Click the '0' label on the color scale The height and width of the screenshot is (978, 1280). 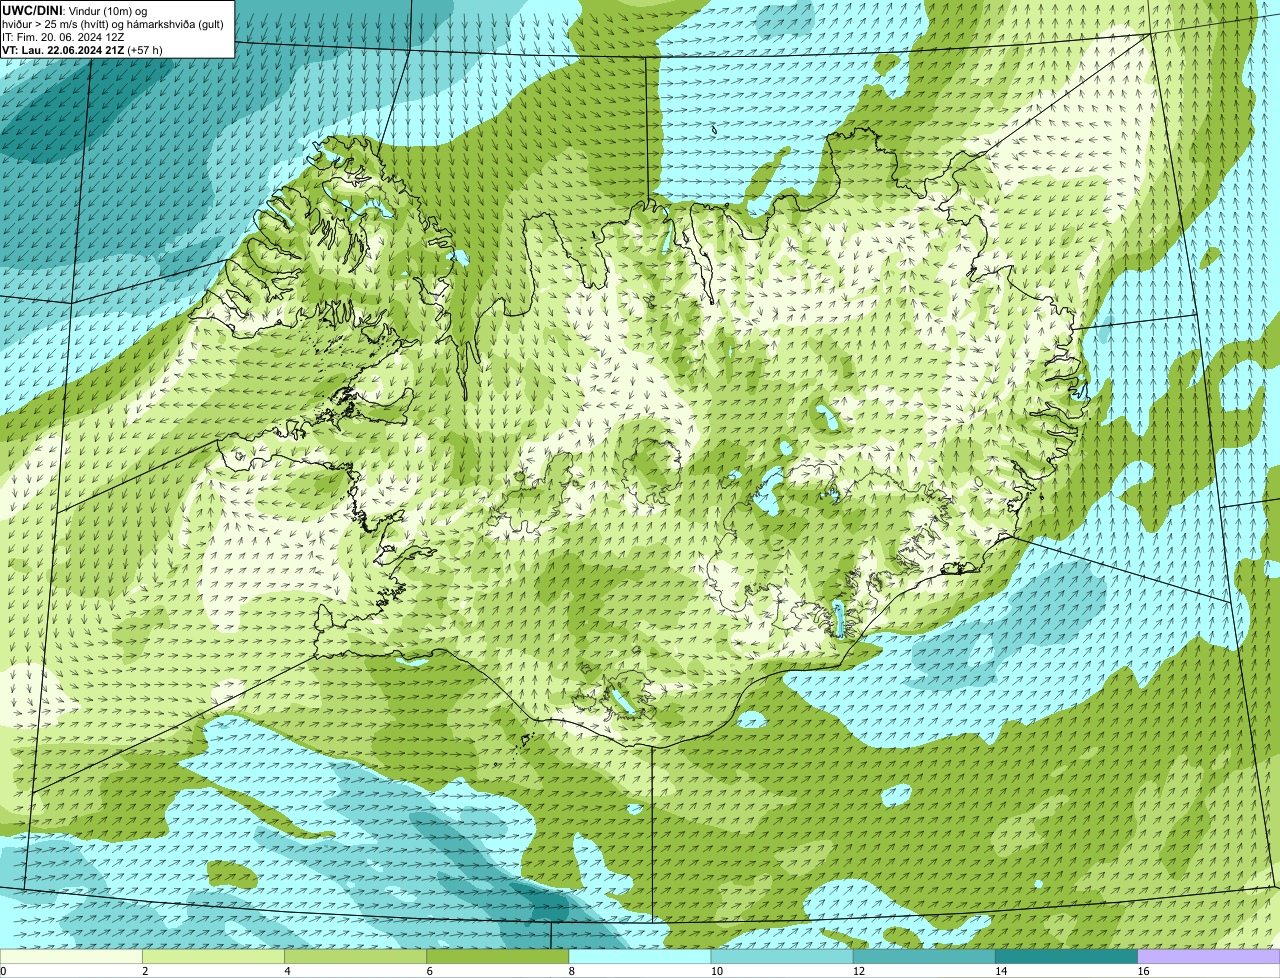coord(3,971)
